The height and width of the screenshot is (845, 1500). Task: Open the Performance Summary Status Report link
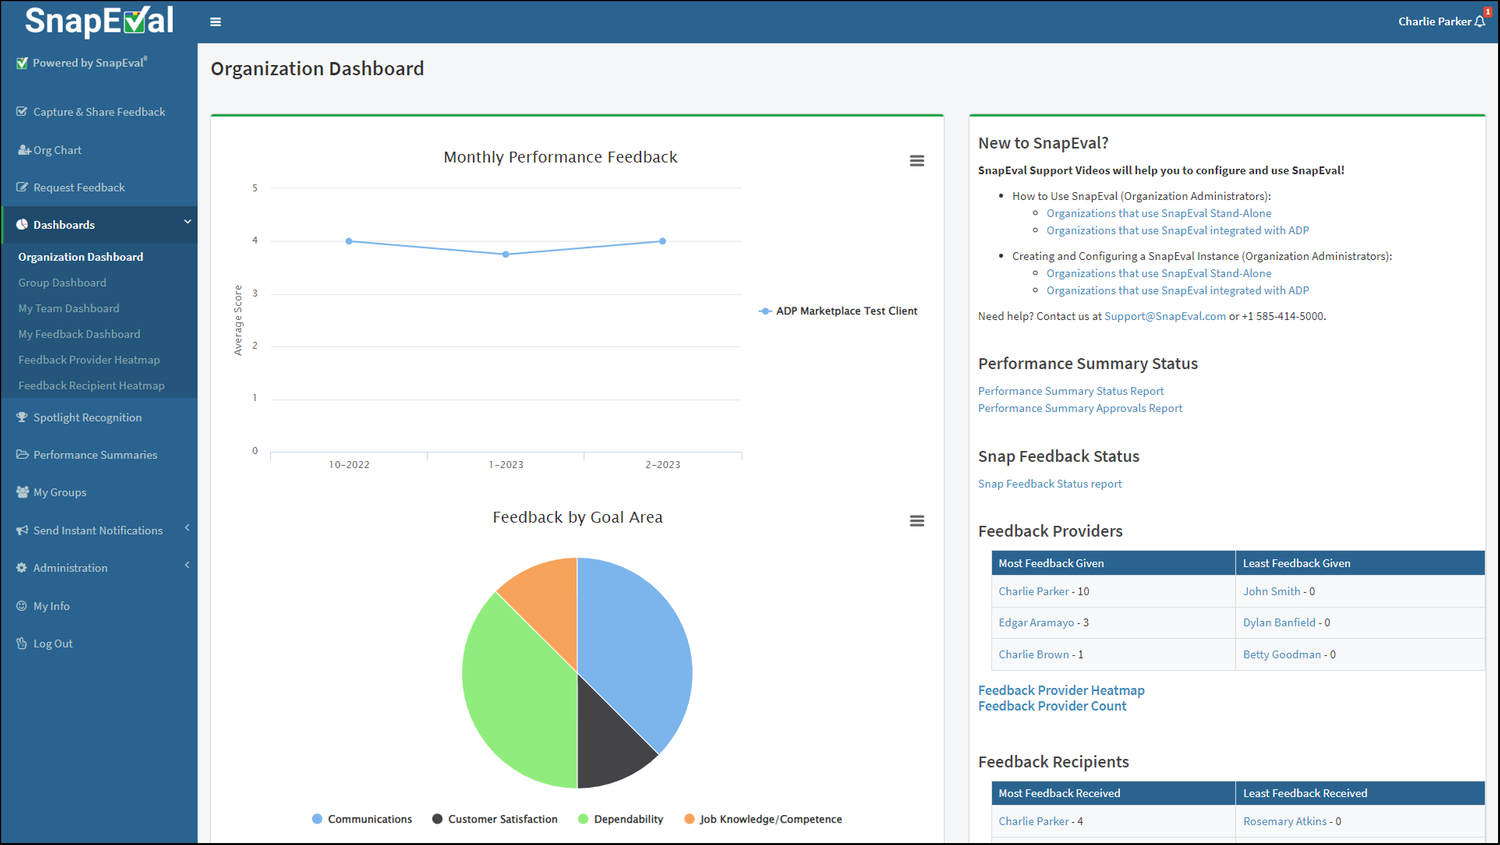pyautogui.click(x=1071, y=391)
